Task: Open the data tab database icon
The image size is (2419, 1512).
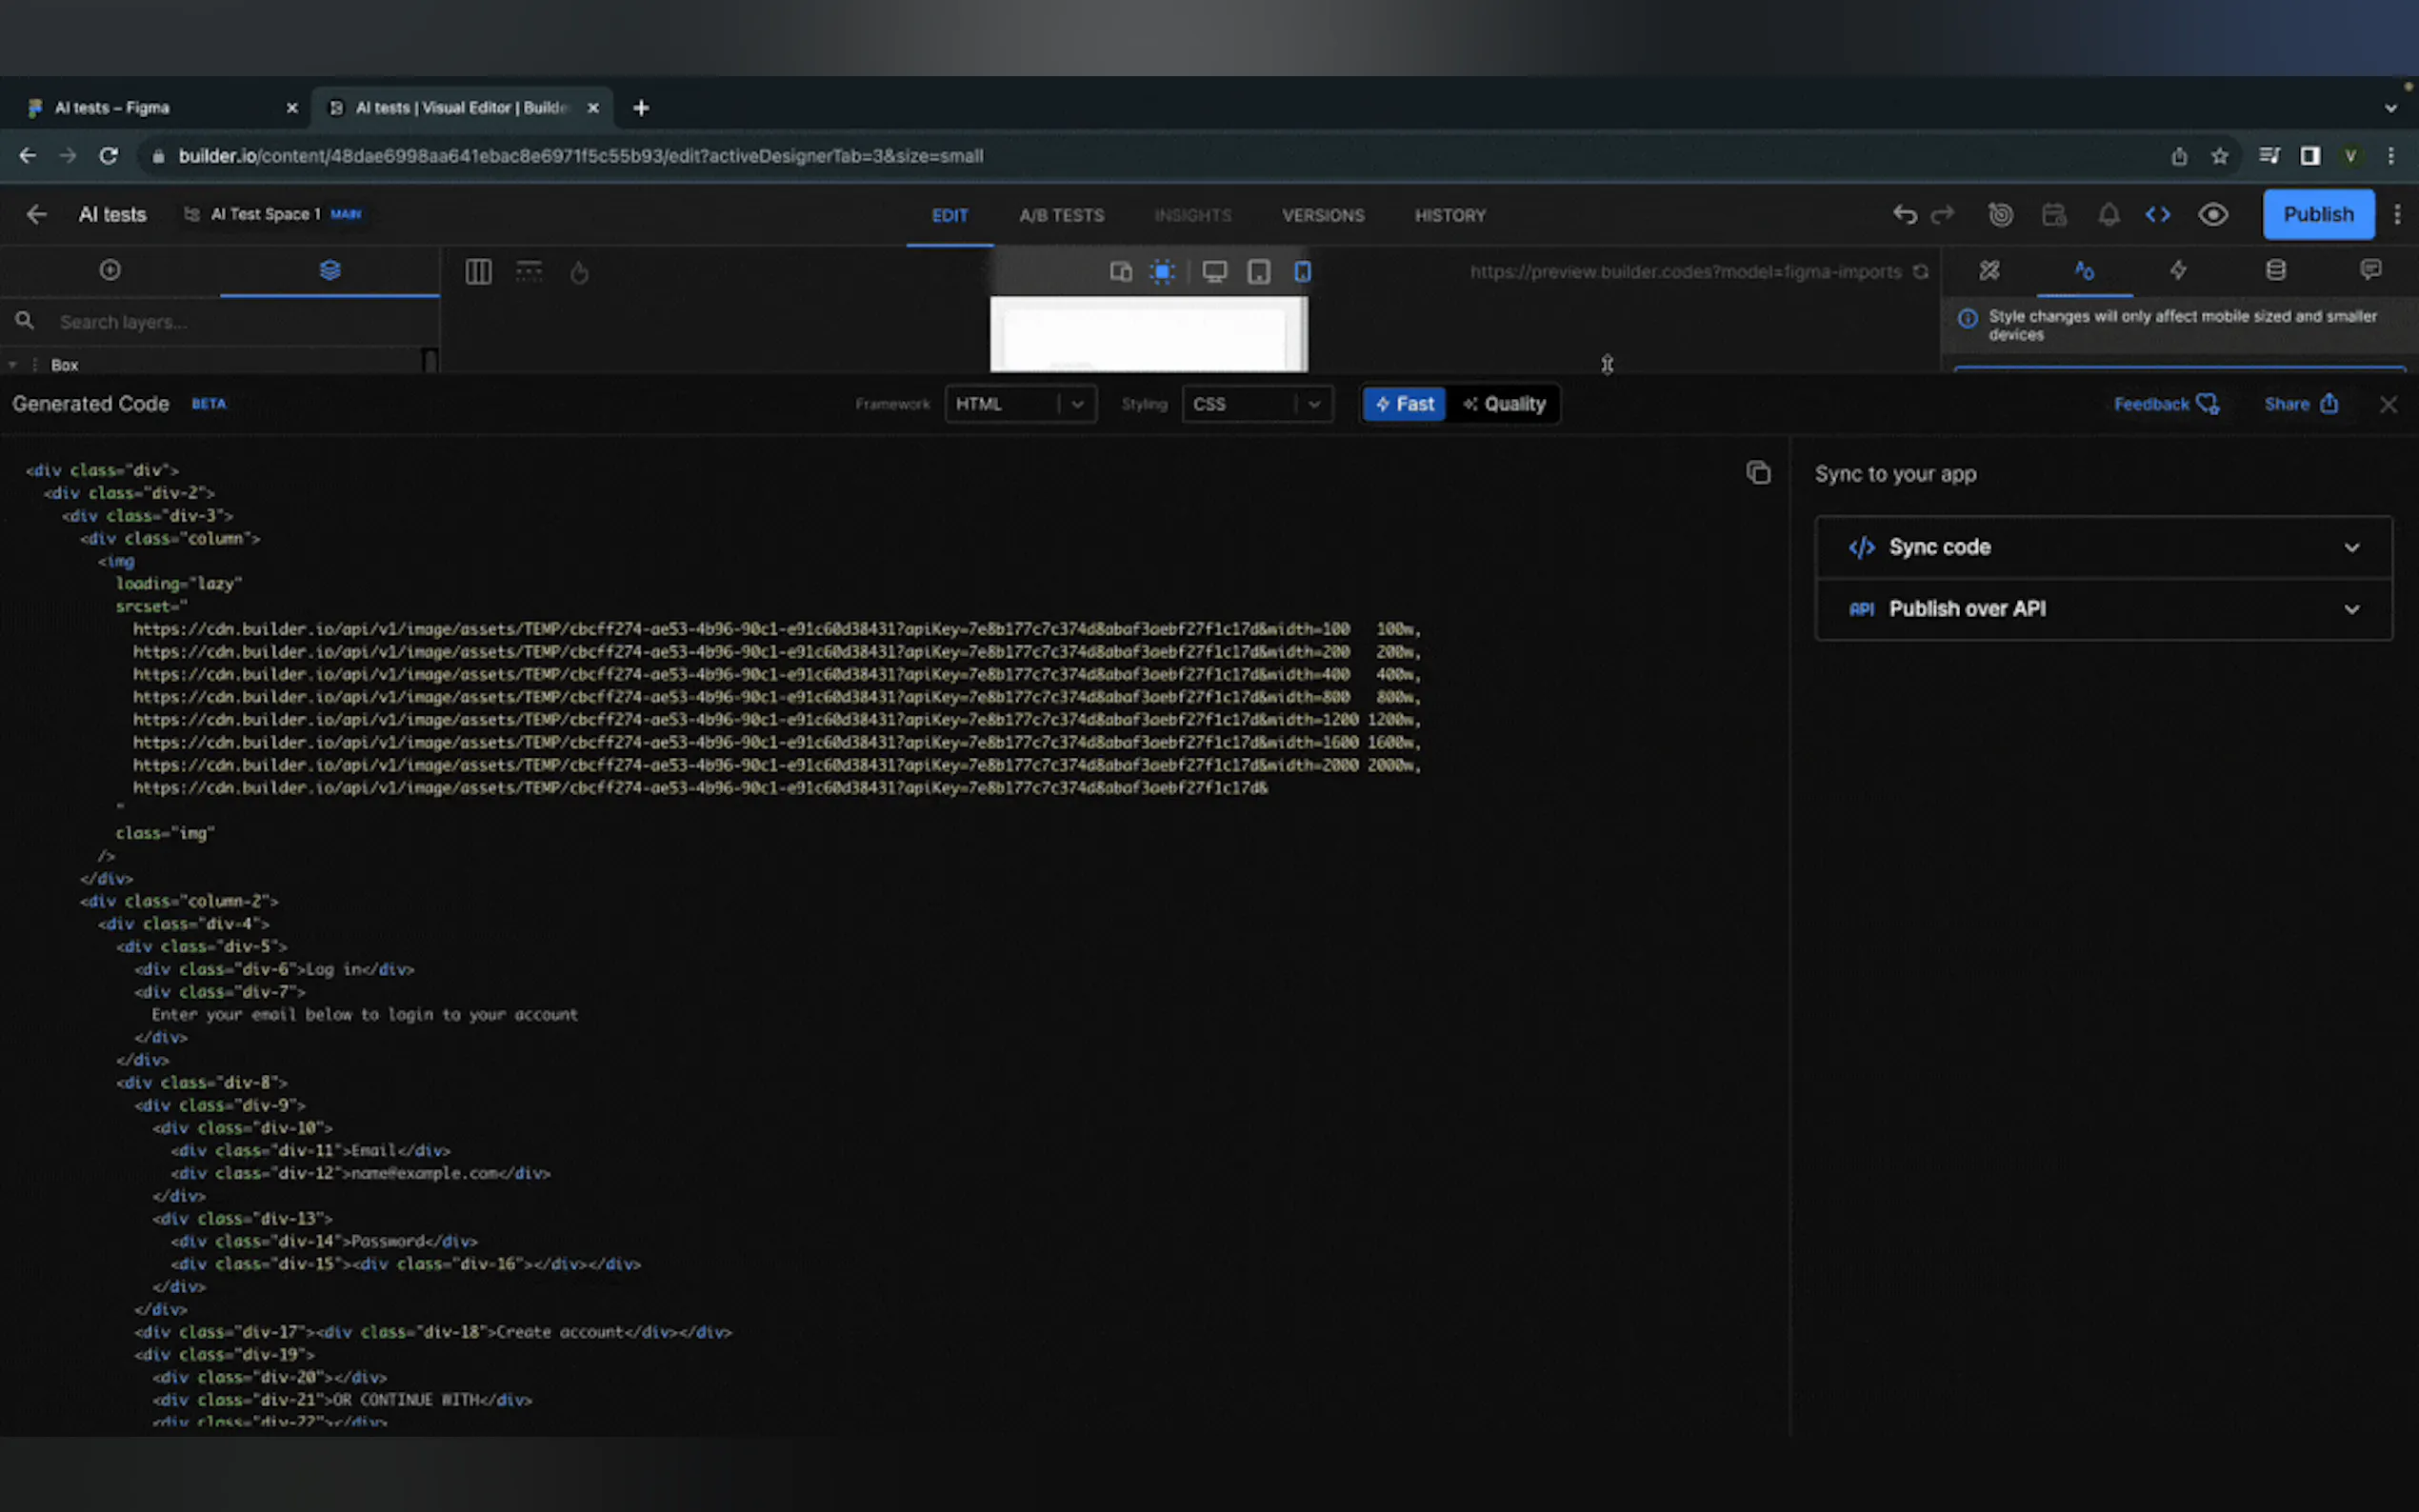Action: coord(2275,270)
